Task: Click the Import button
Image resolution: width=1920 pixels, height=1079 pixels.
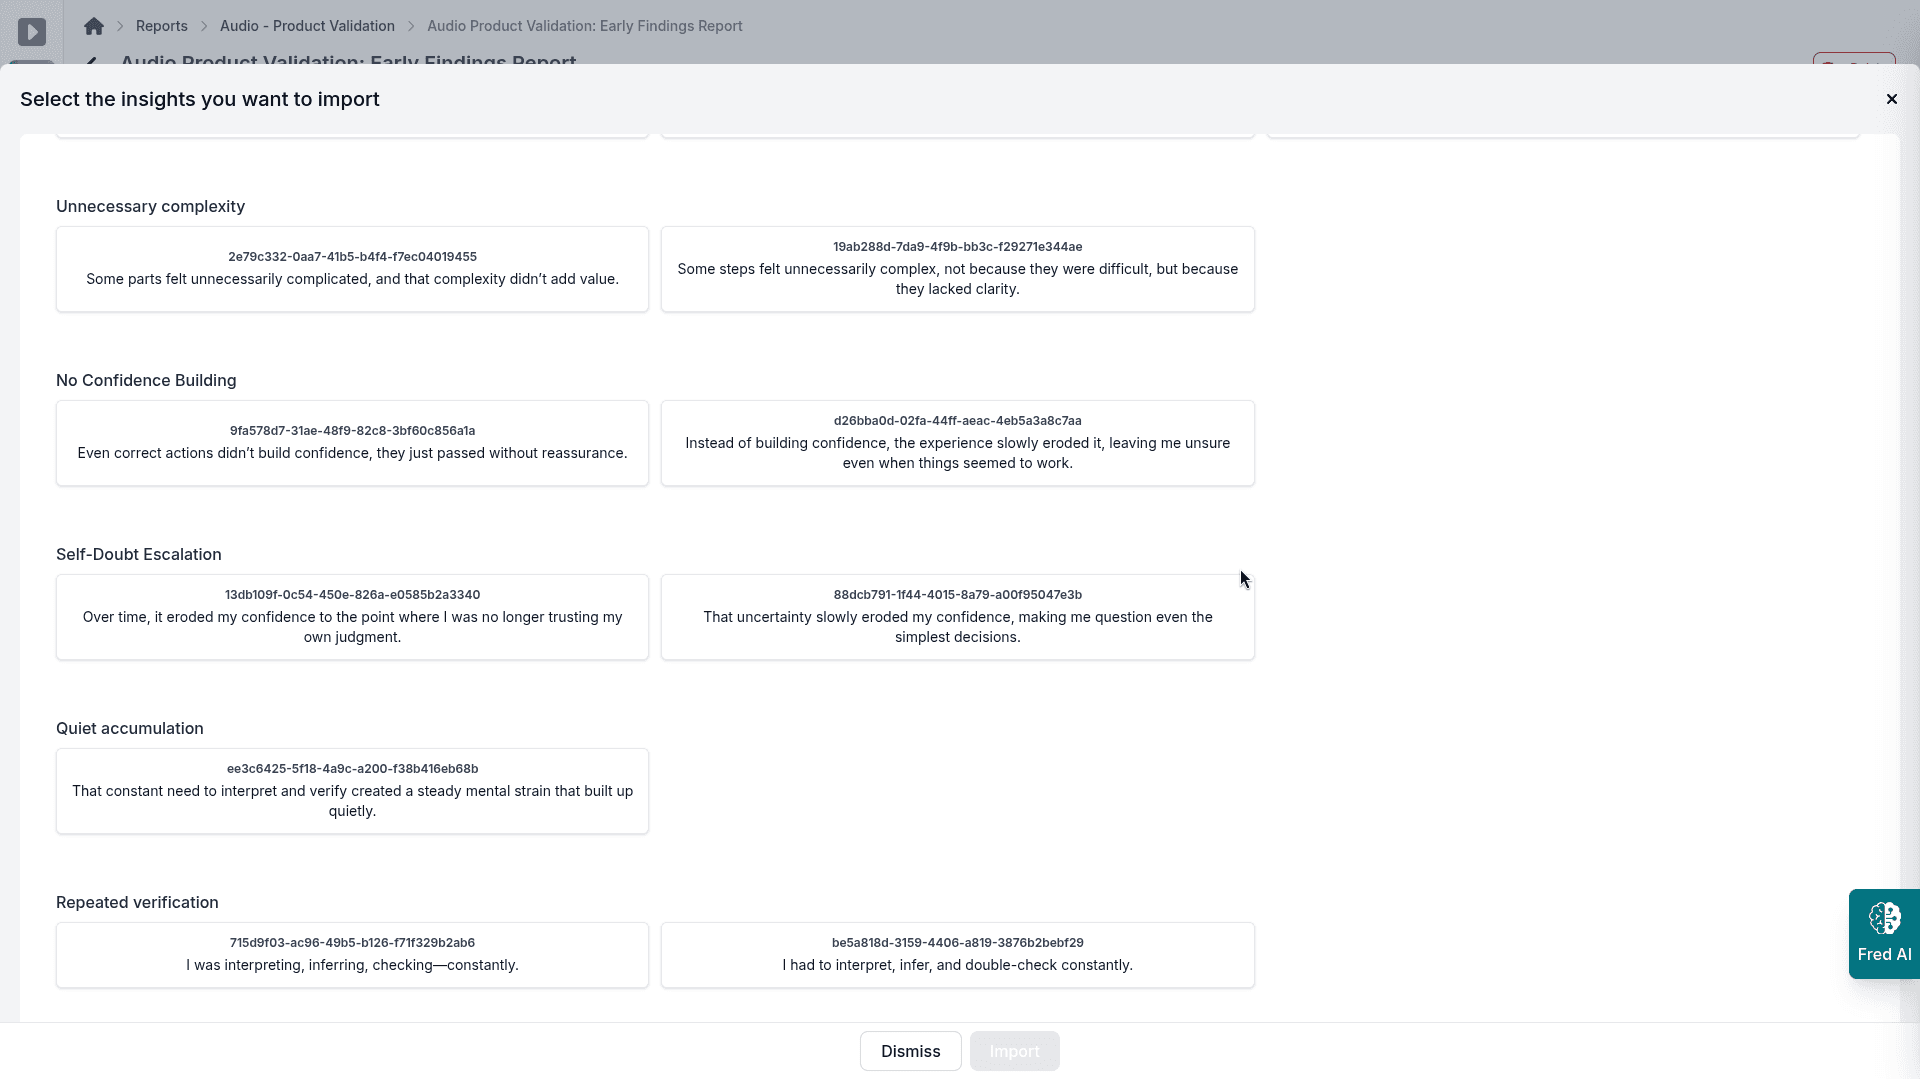Action: click(1015, 1051)
